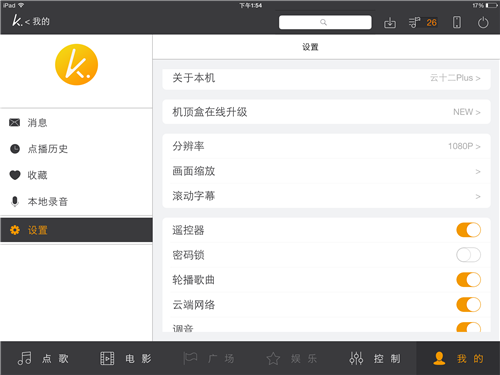Click the 轮播歌曲 label
This screenshot has height=375, width=500.
(x=194, y=280)
